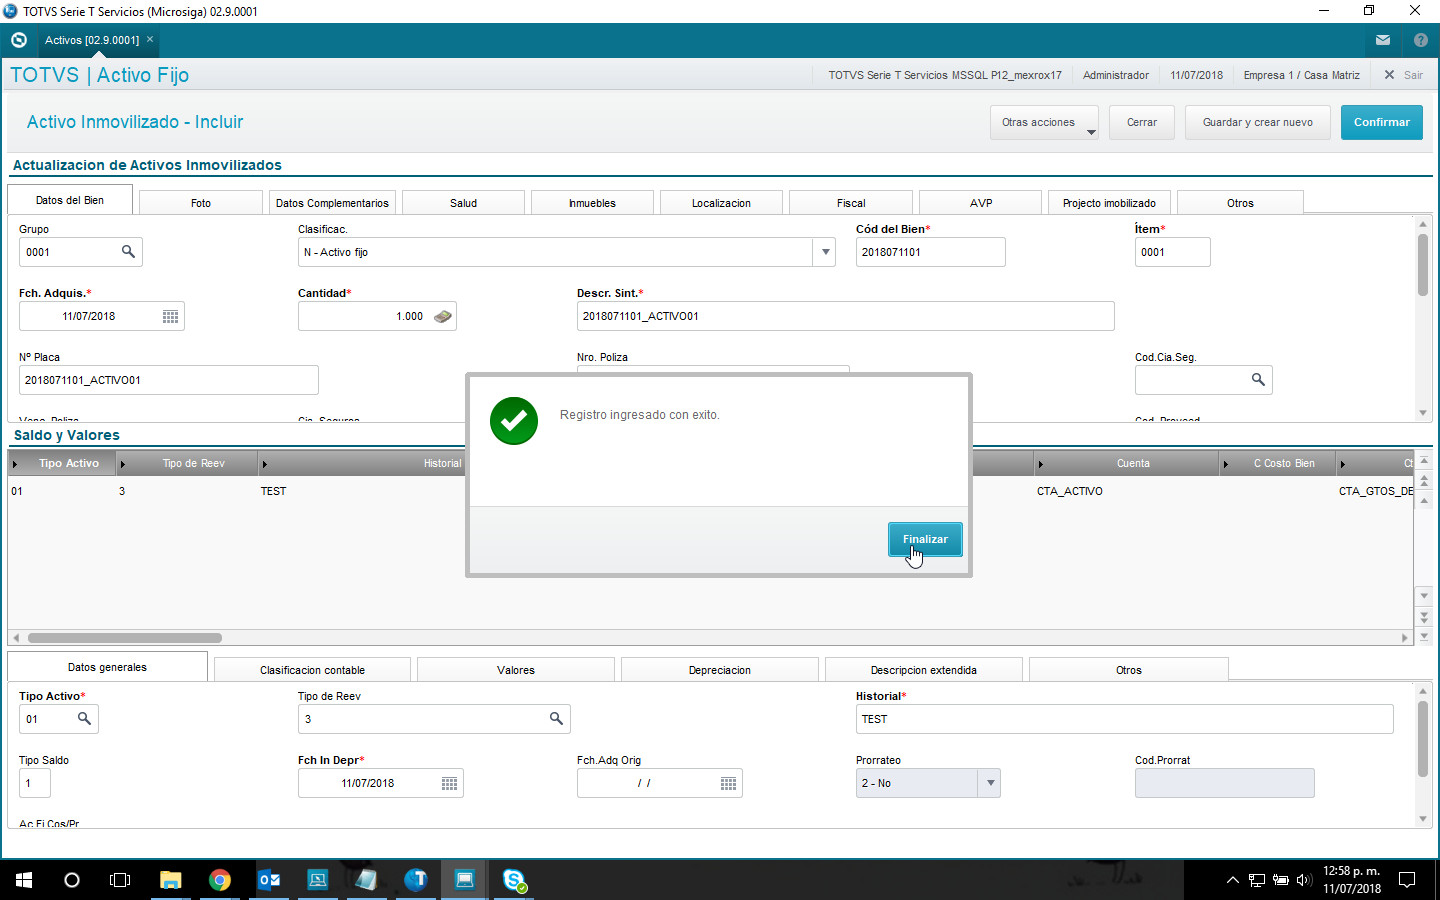Switch to Projecto imobilizado tab

click(1109, 203)
